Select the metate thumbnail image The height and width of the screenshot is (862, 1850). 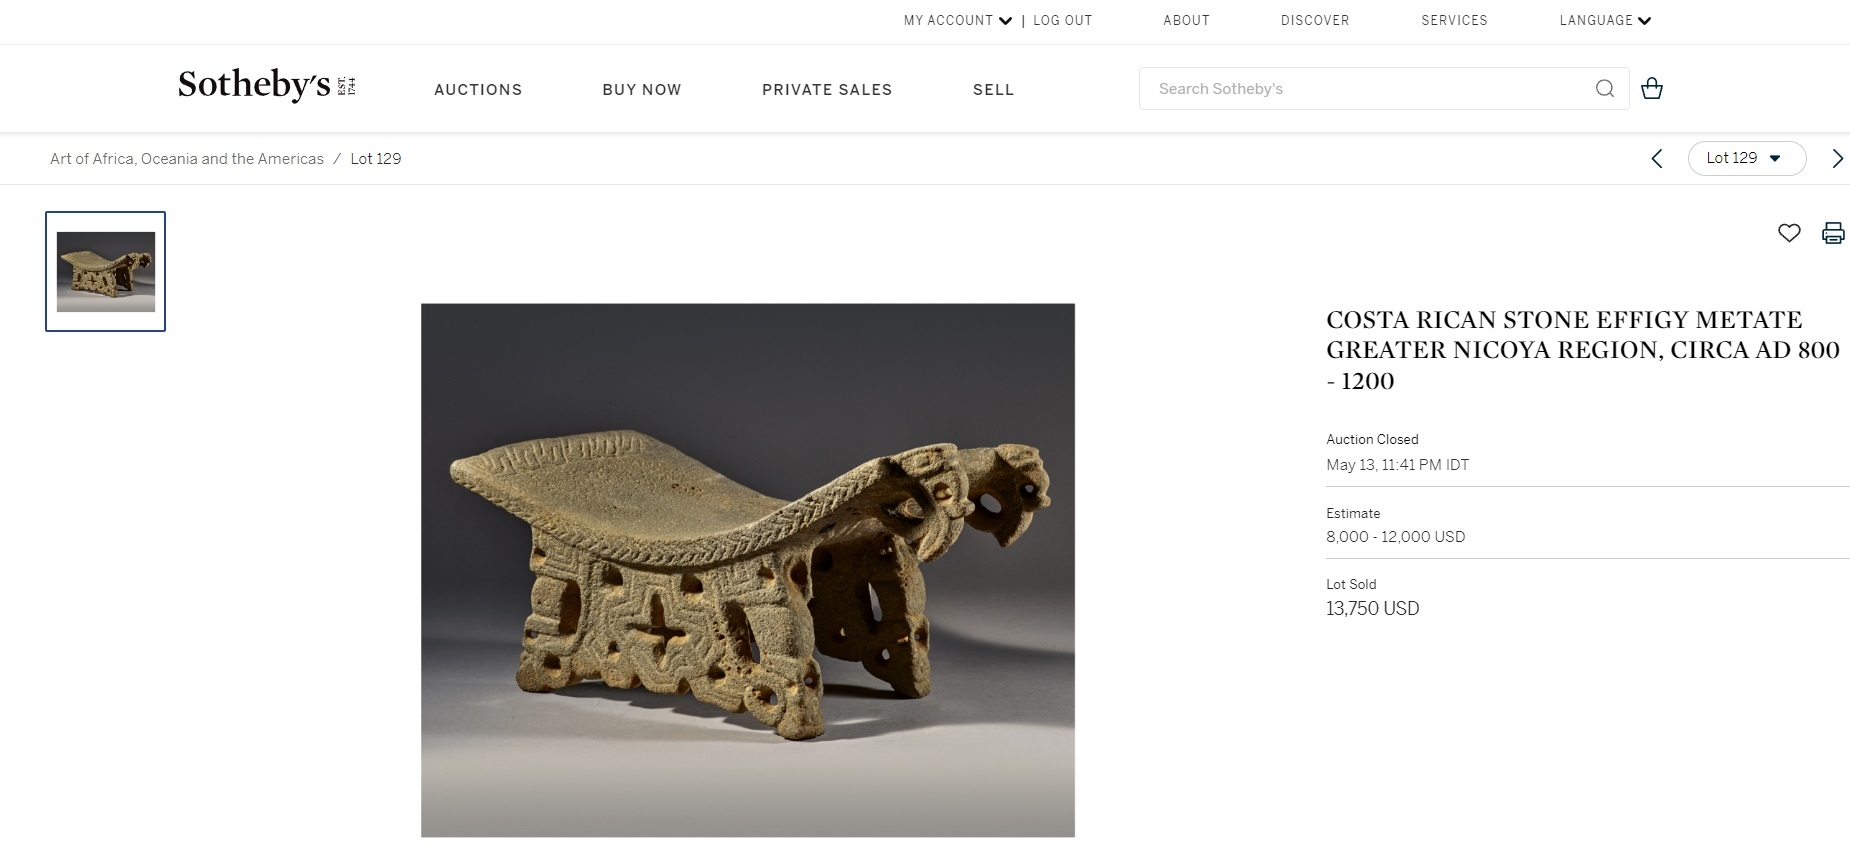click(105, 271)
